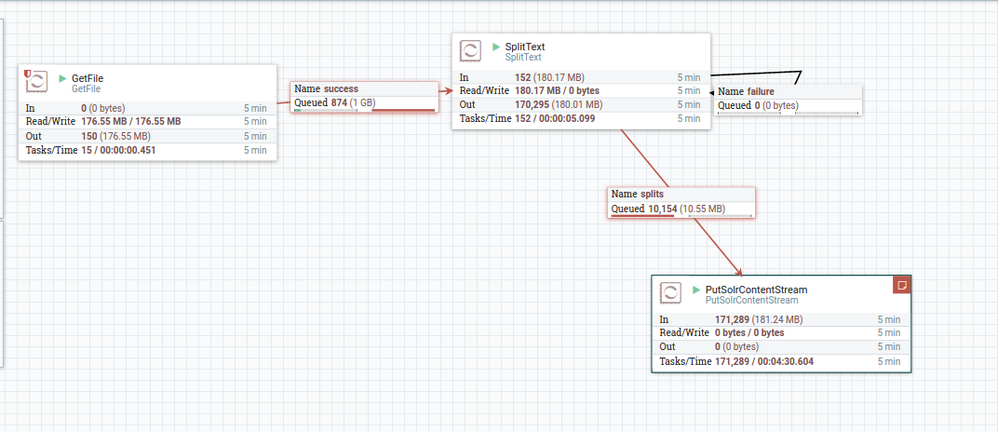The image size is (998, 432).
Task: Click SplitText In value '152 (180.17 MB)'
Action: [x=549, y=77]
